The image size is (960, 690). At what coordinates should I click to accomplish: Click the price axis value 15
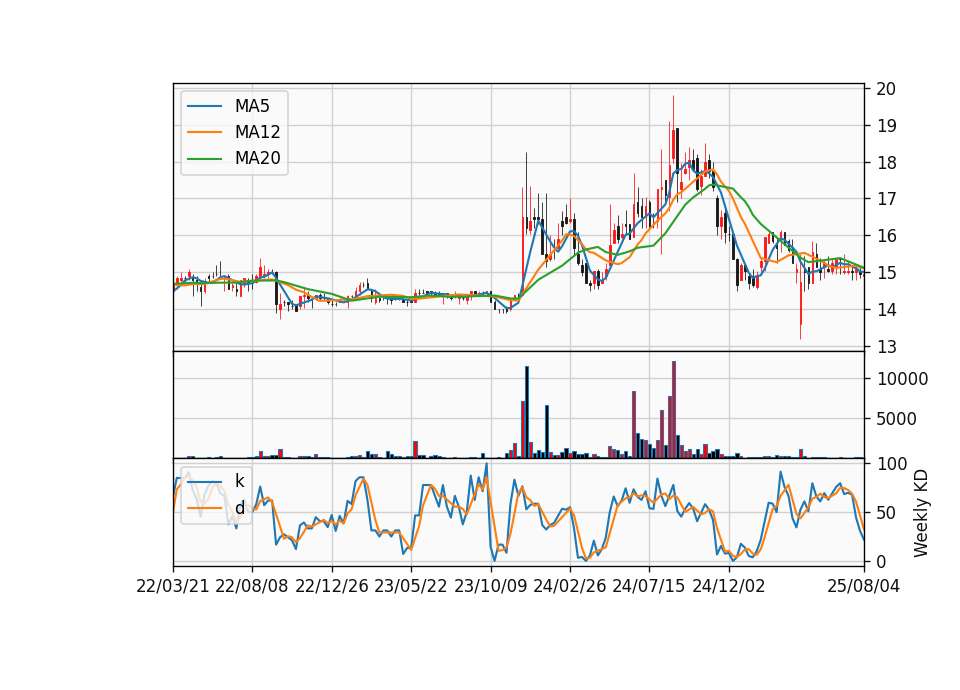886,272
